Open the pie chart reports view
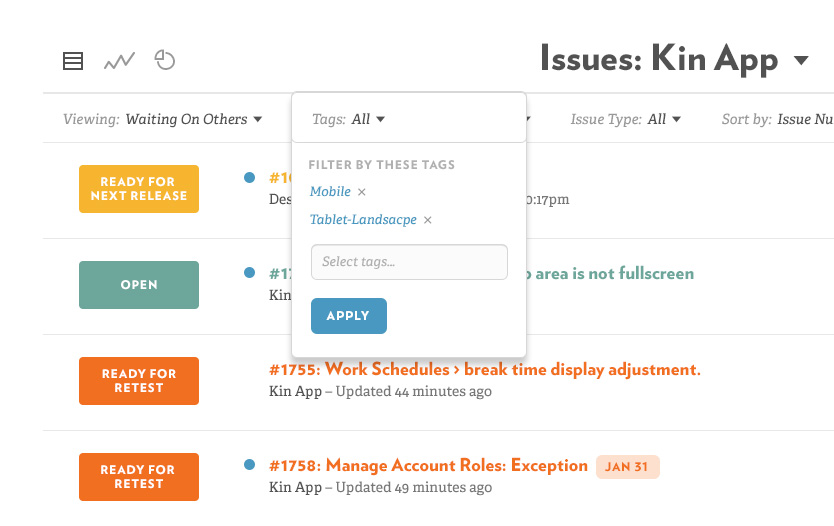834x526 pixels. (164, 60)
